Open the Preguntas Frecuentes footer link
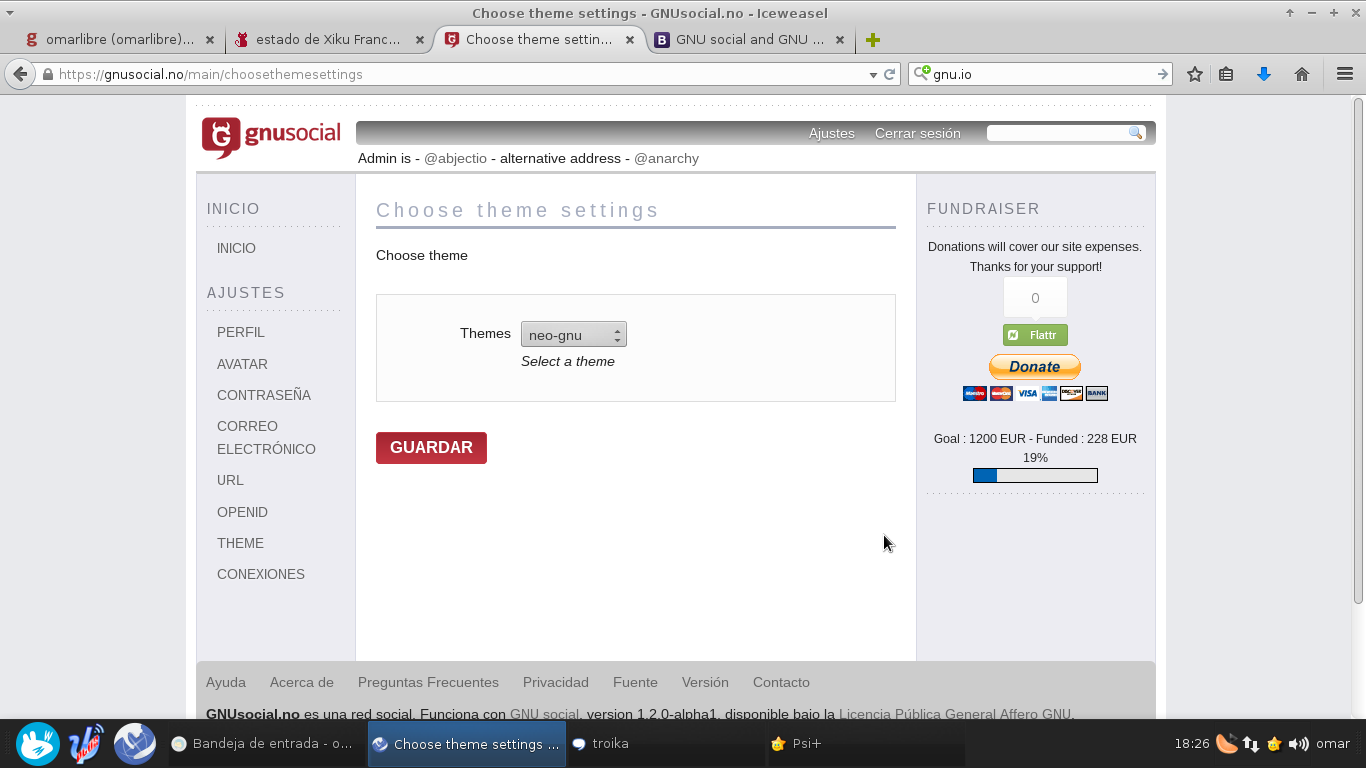The image size is (1366, 768). click(x=428, y=682)
